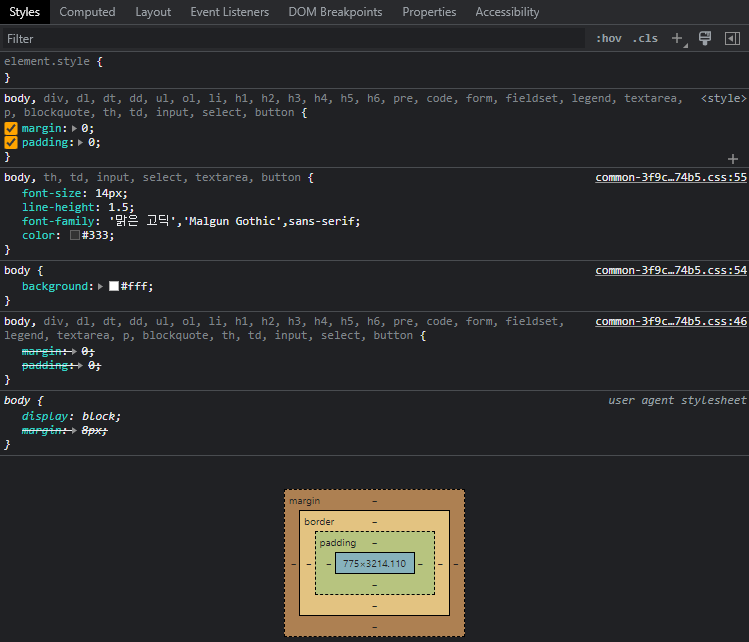The height and width of the screenshot is (642, 749).
Task: Click the background property name
Action: 55,286
